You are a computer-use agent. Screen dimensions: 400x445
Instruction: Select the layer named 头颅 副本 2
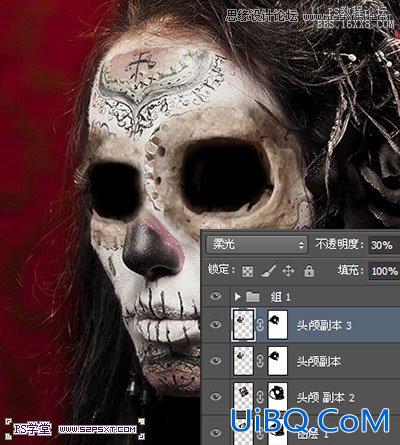325,397
